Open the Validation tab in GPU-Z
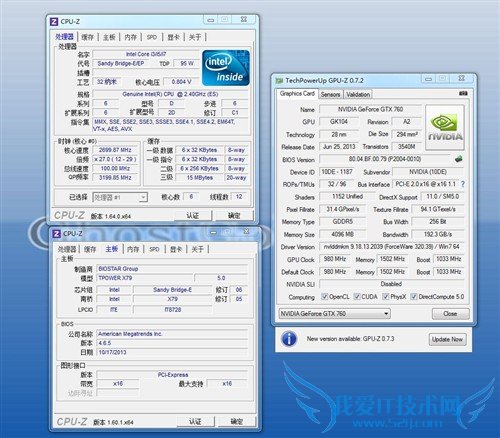 click(358, 95)
